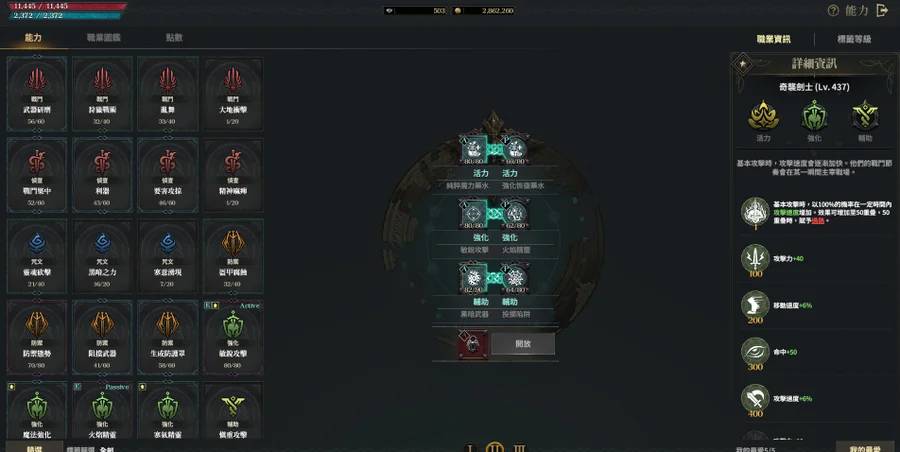Exit the ability screen via exit icon
The image size is (900, 452).
pos(882,10)
